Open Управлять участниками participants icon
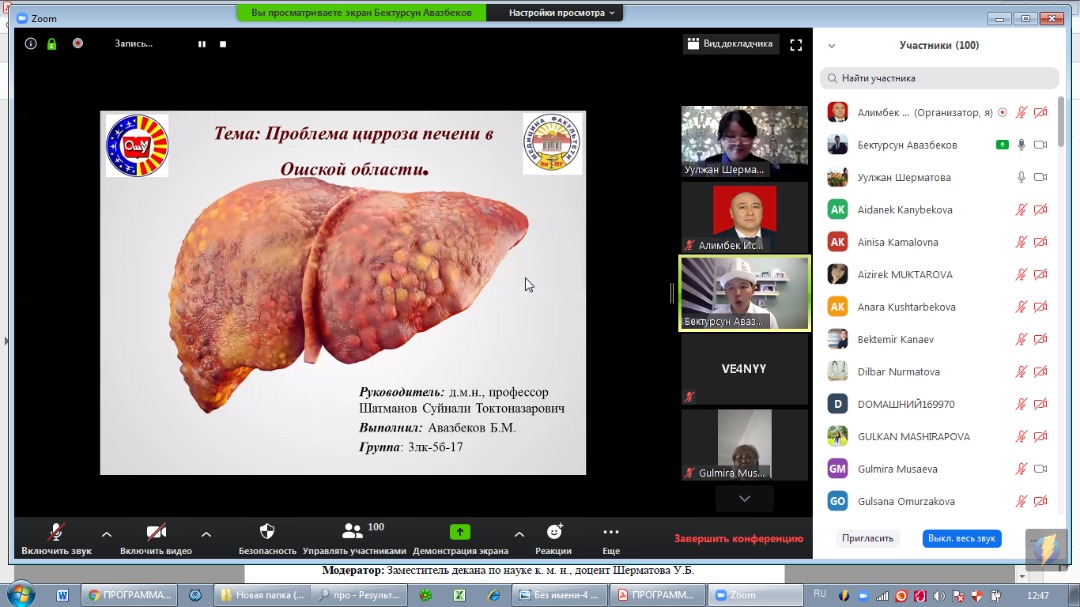The height and width of the screenshot is (607, 1080). point(353,531)
